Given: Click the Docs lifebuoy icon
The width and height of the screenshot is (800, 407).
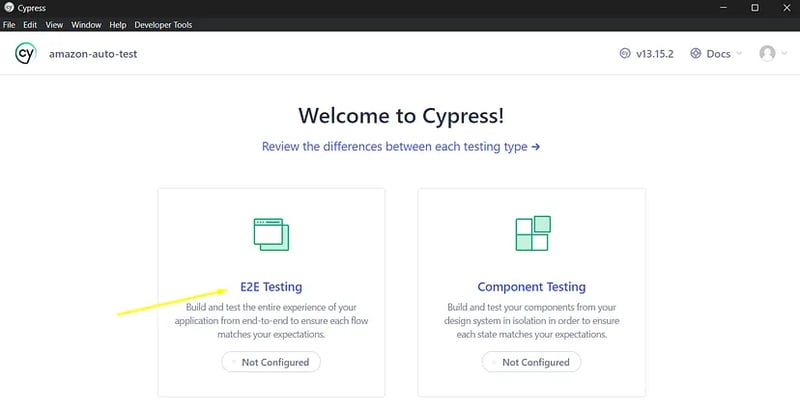Looking at the screenshot, I should (695, 54).
